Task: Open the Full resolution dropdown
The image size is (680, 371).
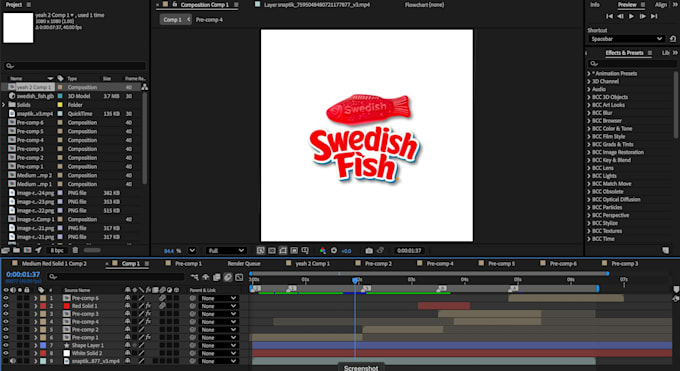Action: tap(226, 250)
